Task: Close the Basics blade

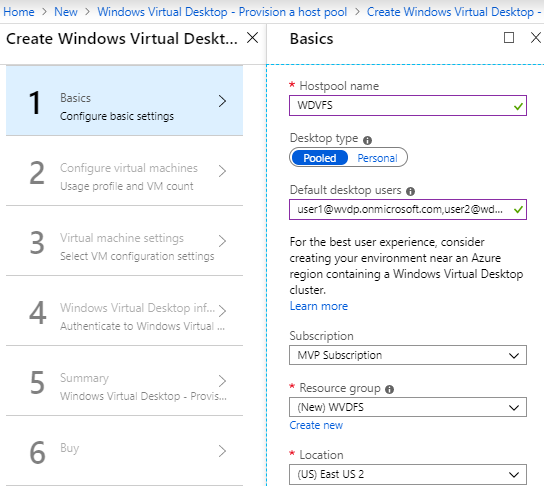Action: point(536,37)
